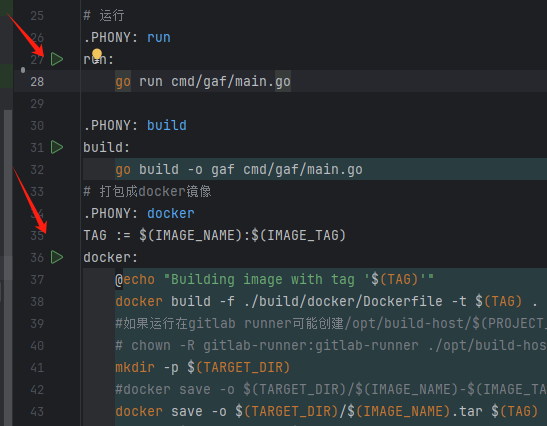
Task: Run the 'build' target via gutter play icon
Action: click(x=57, y=147)
